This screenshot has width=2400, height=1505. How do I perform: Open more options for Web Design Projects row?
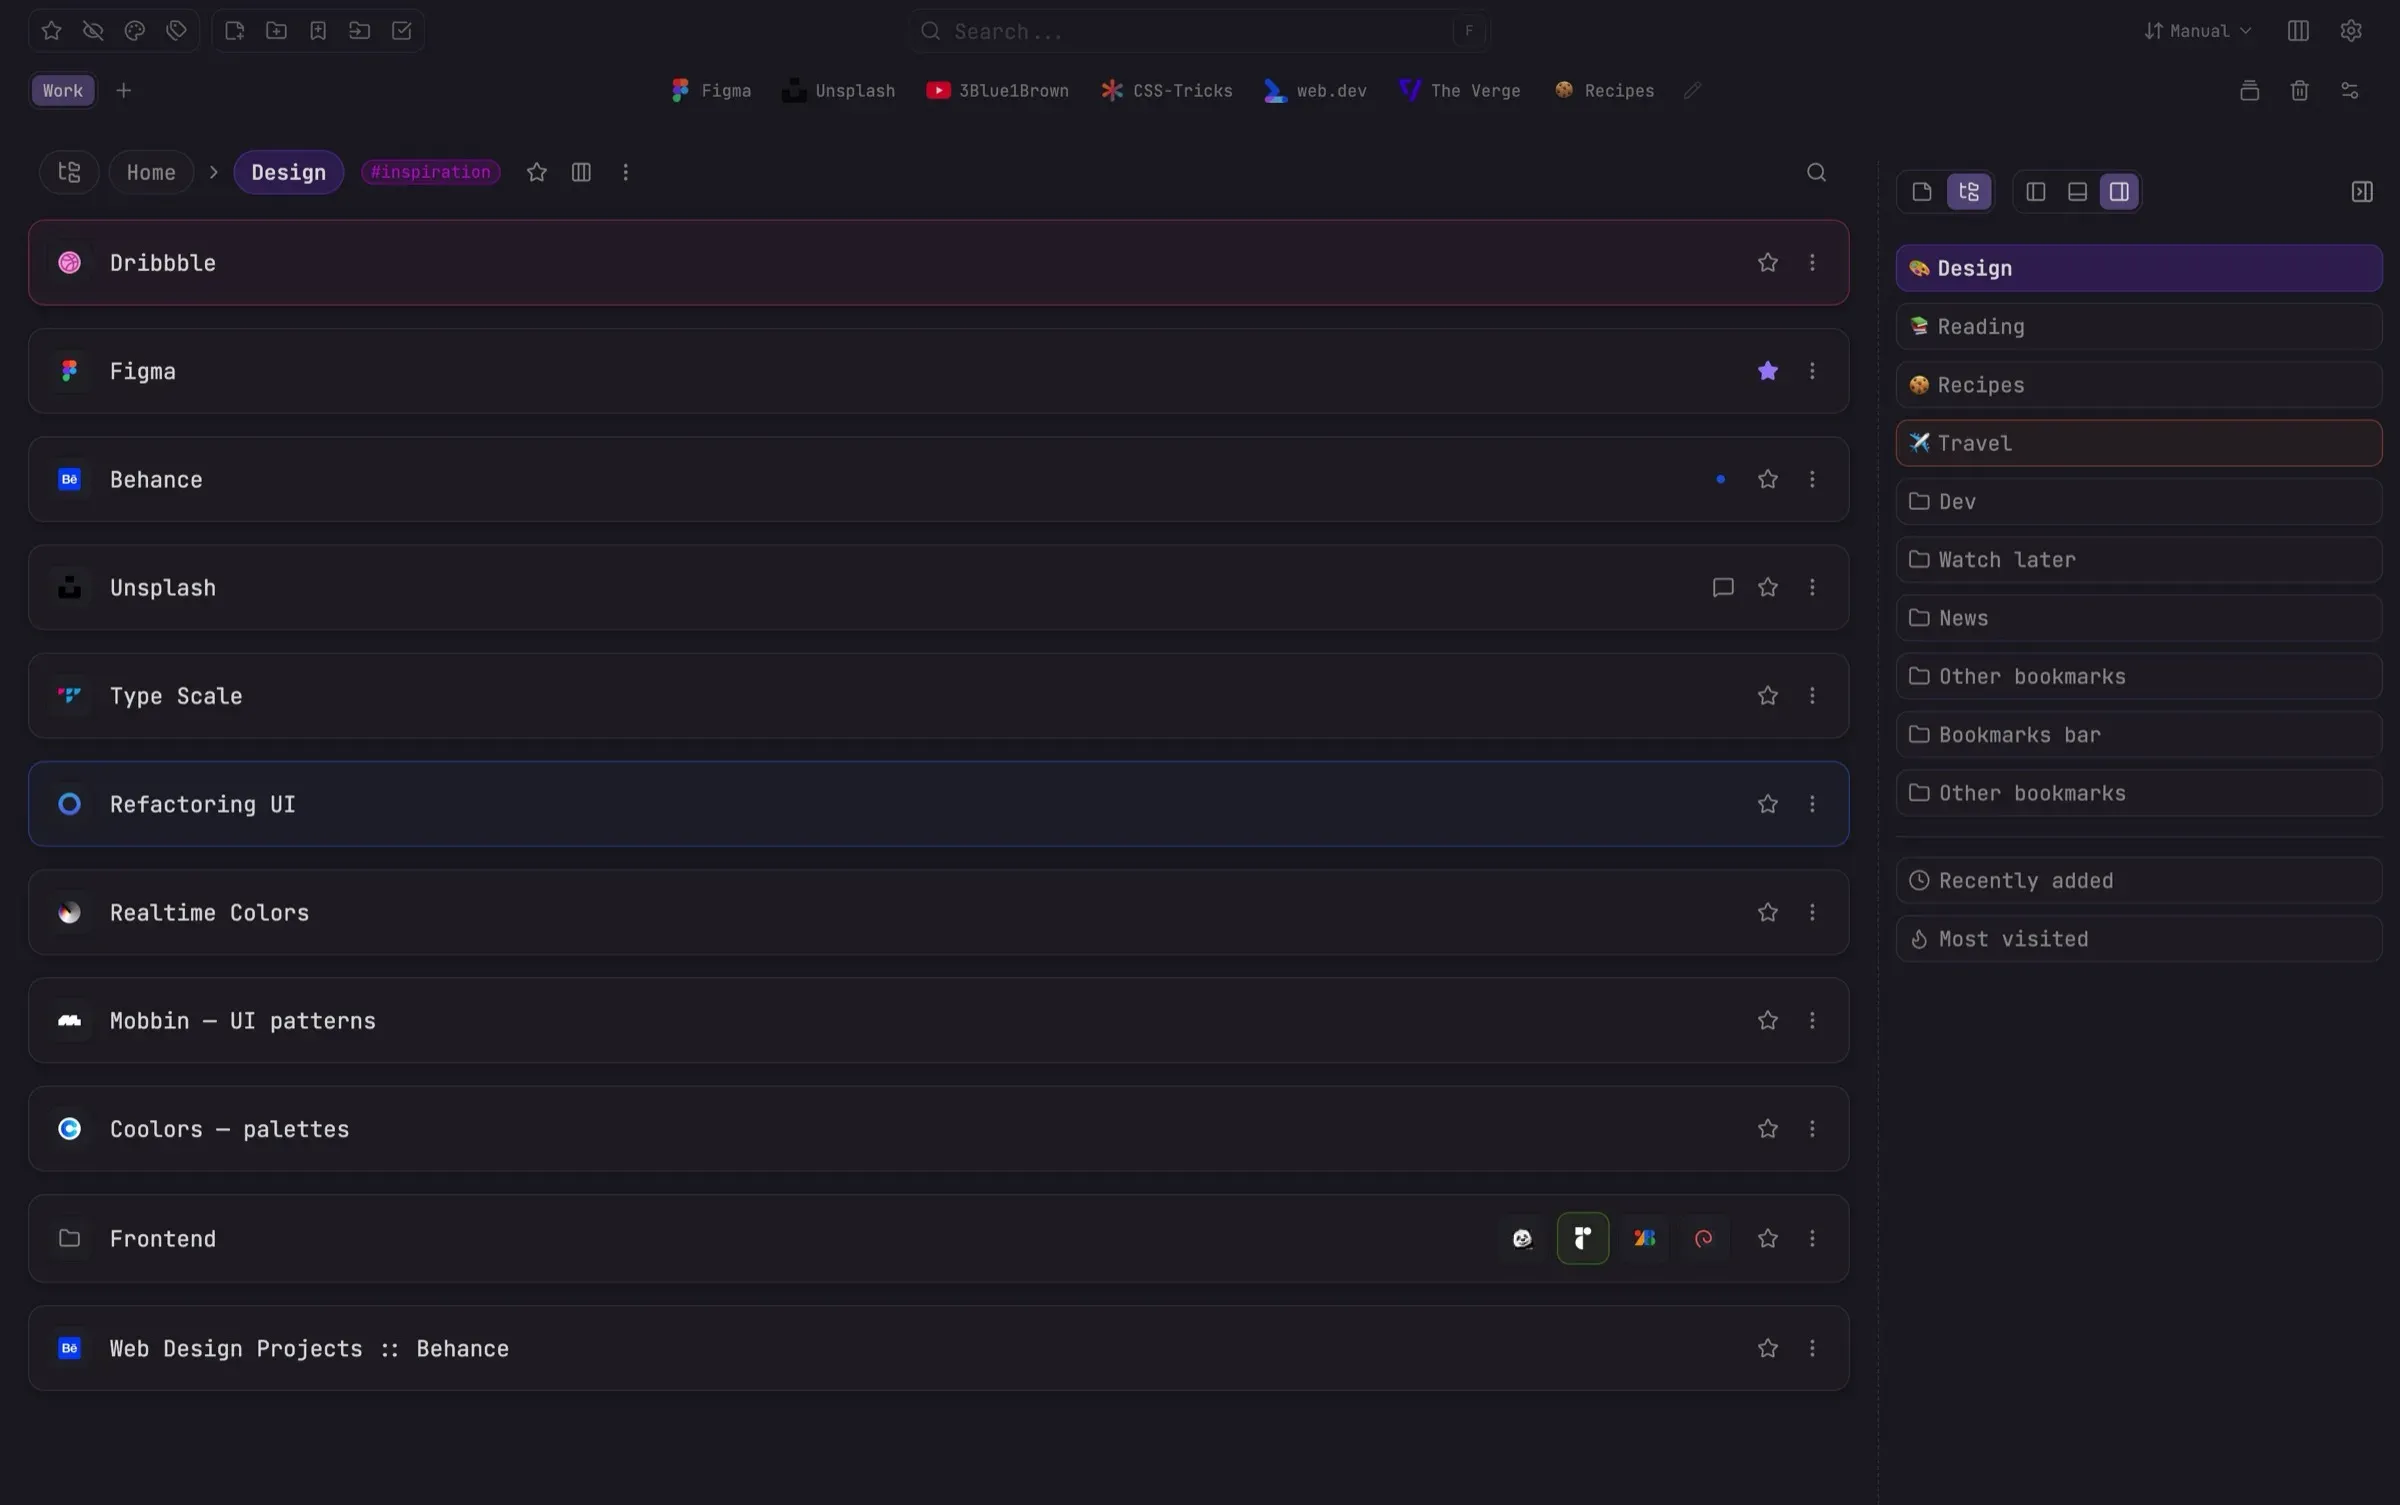click(x=1812, y=1349)
